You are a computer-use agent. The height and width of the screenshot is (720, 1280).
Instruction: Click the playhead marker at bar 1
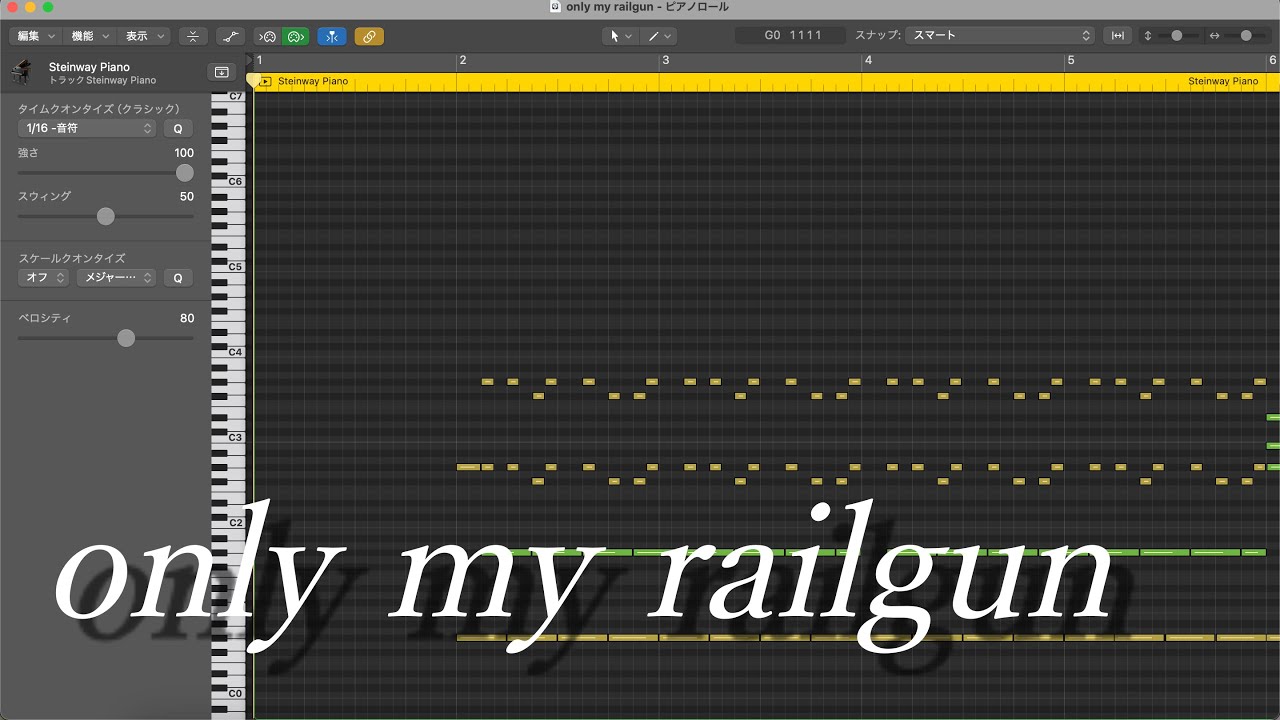[x=253, y=78]
